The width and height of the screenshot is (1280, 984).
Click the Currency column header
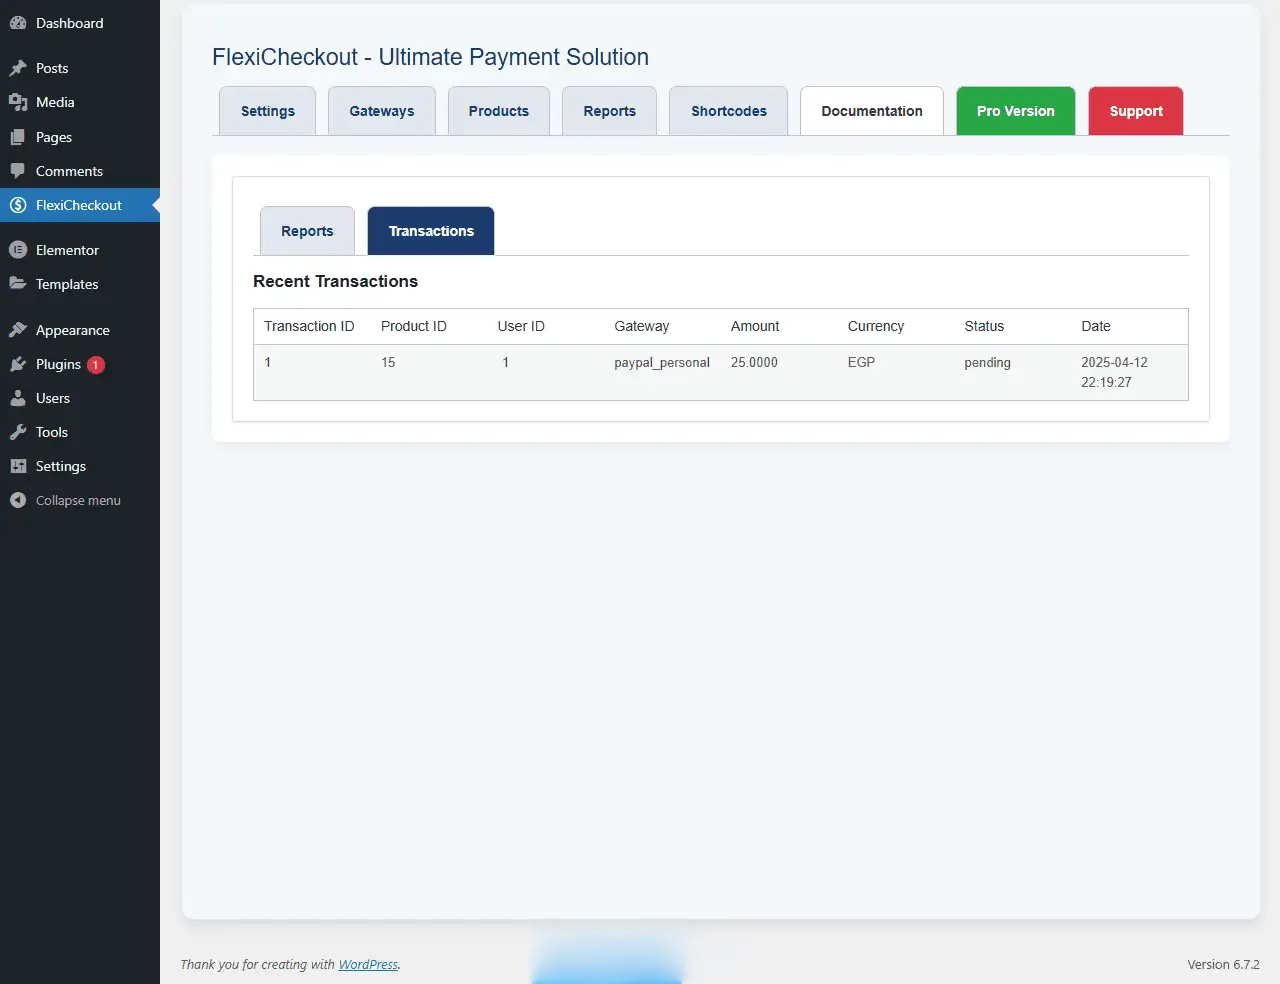[876, 326]
